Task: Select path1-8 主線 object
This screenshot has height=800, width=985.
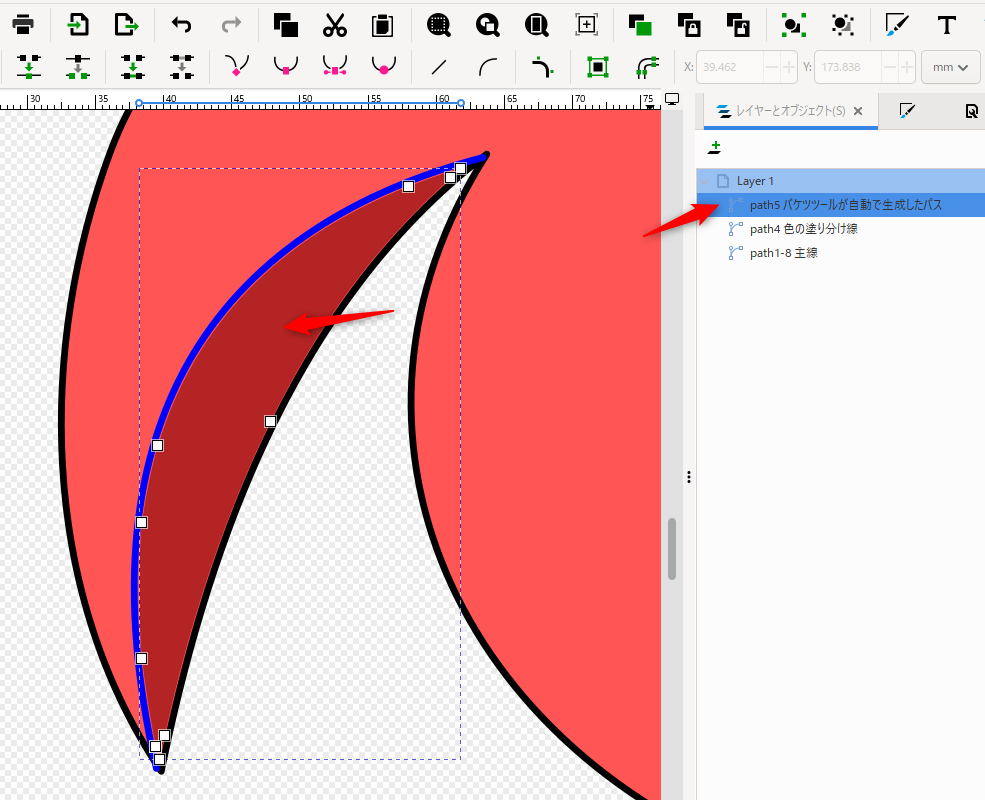Action: [841, 252]
